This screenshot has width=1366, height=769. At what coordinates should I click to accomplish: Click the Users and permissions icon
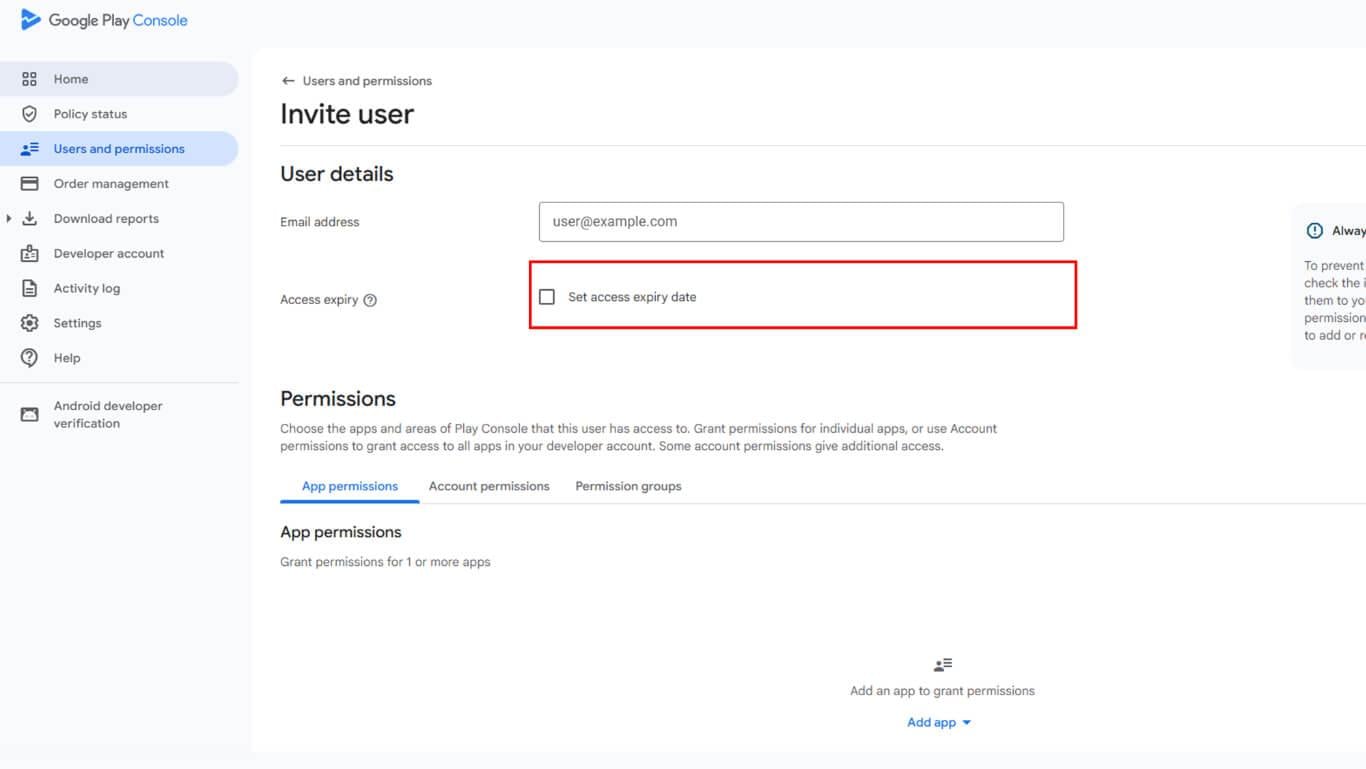click(x=28, y=148)
